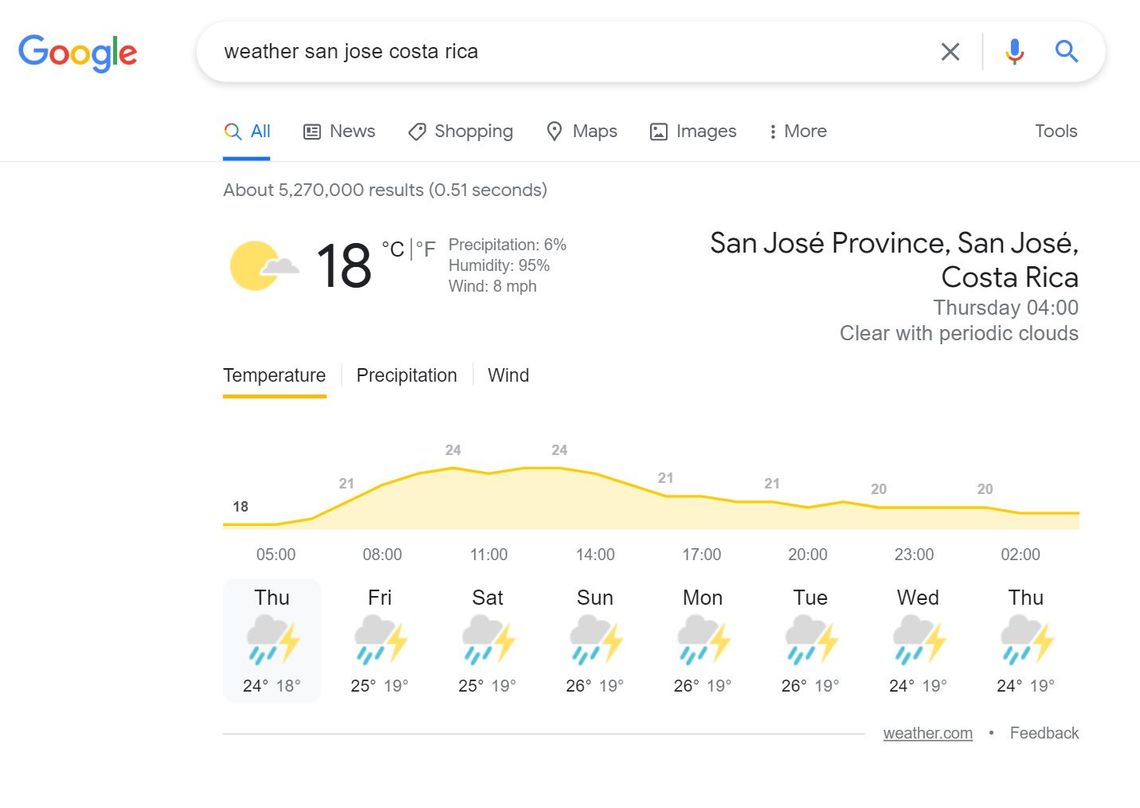
Task: Click the current weather sun-cloud icon
Action: tap(264, 265)
